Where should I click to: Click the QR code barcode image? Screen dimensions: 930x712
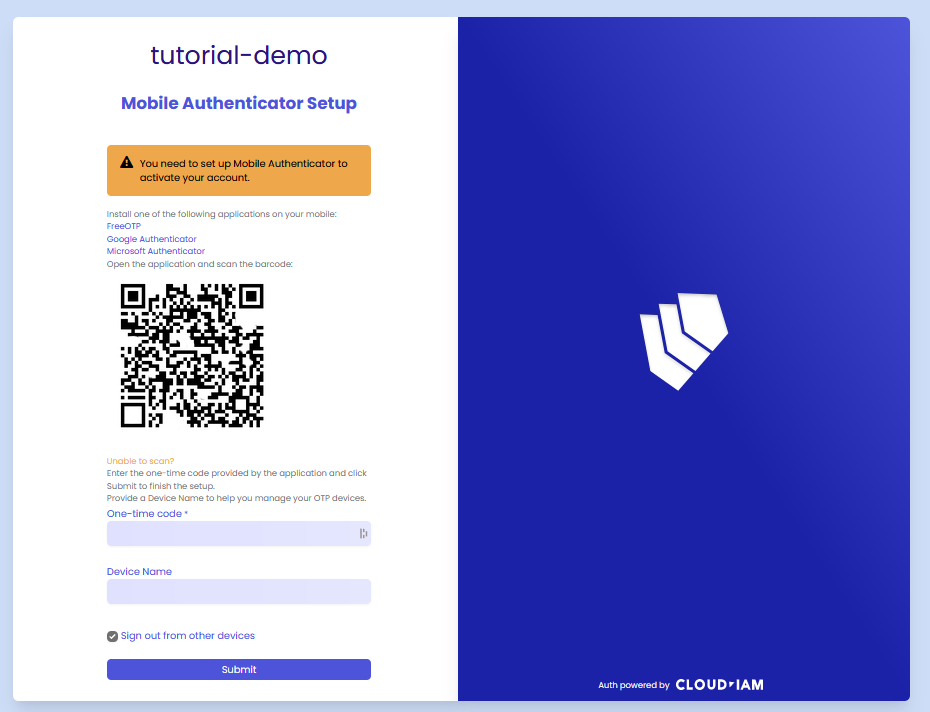click(x=192, y=355)
